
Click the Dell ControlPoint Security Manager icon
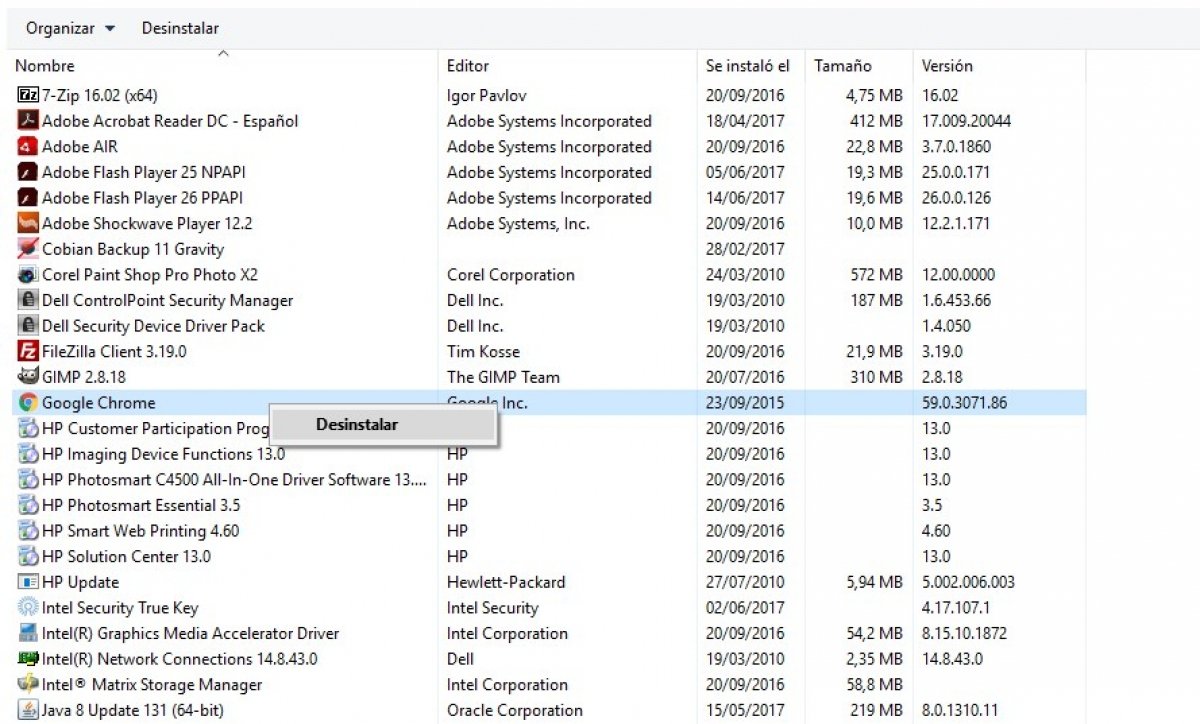click(x=28, y=301)
